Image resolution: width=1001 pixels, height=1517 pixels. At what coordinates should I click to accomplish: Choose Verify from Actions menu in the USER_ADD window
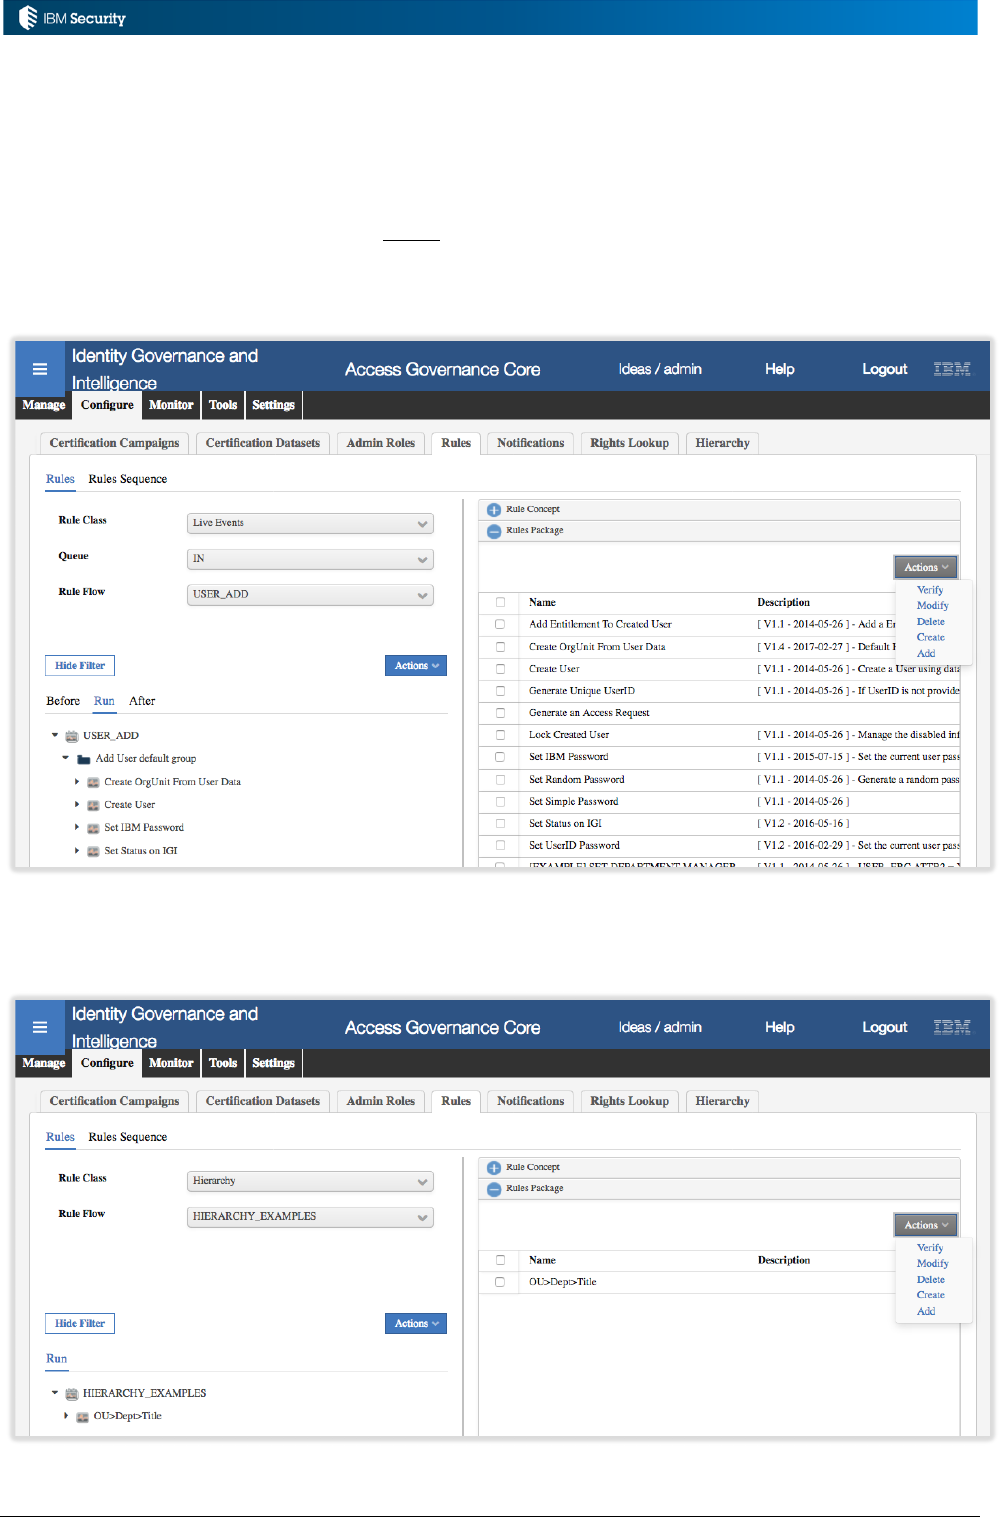[930, 590]
